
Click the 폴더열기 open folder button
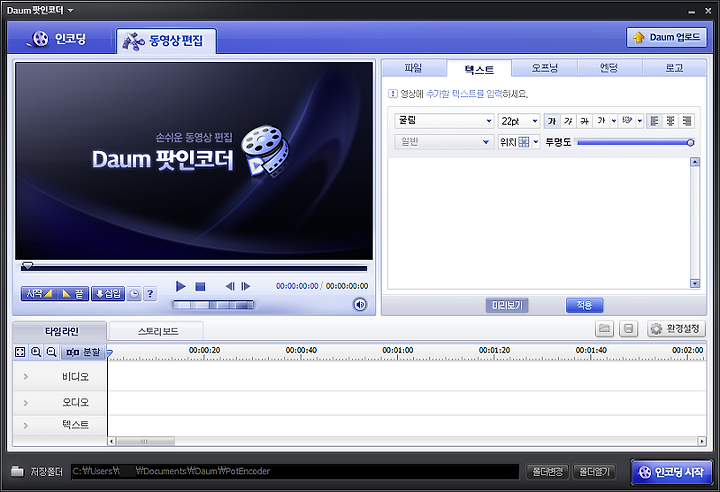[x=594, y=471]
